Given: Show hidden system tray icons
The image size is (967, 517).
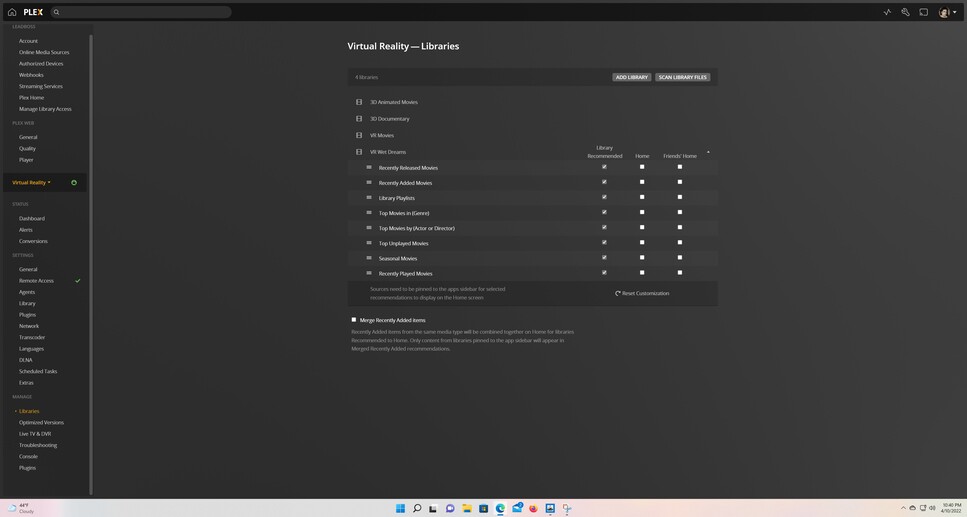Looking at the screenshot, I should click(x=903, y=508).
